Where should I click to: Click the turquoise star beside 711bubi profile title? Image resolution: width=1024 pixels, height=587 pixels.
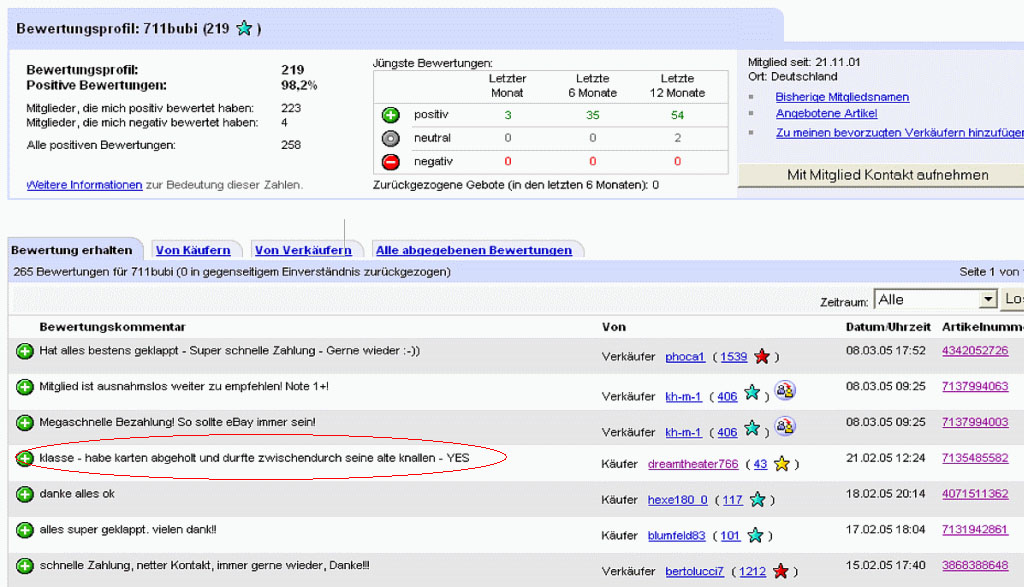[244, 29]
